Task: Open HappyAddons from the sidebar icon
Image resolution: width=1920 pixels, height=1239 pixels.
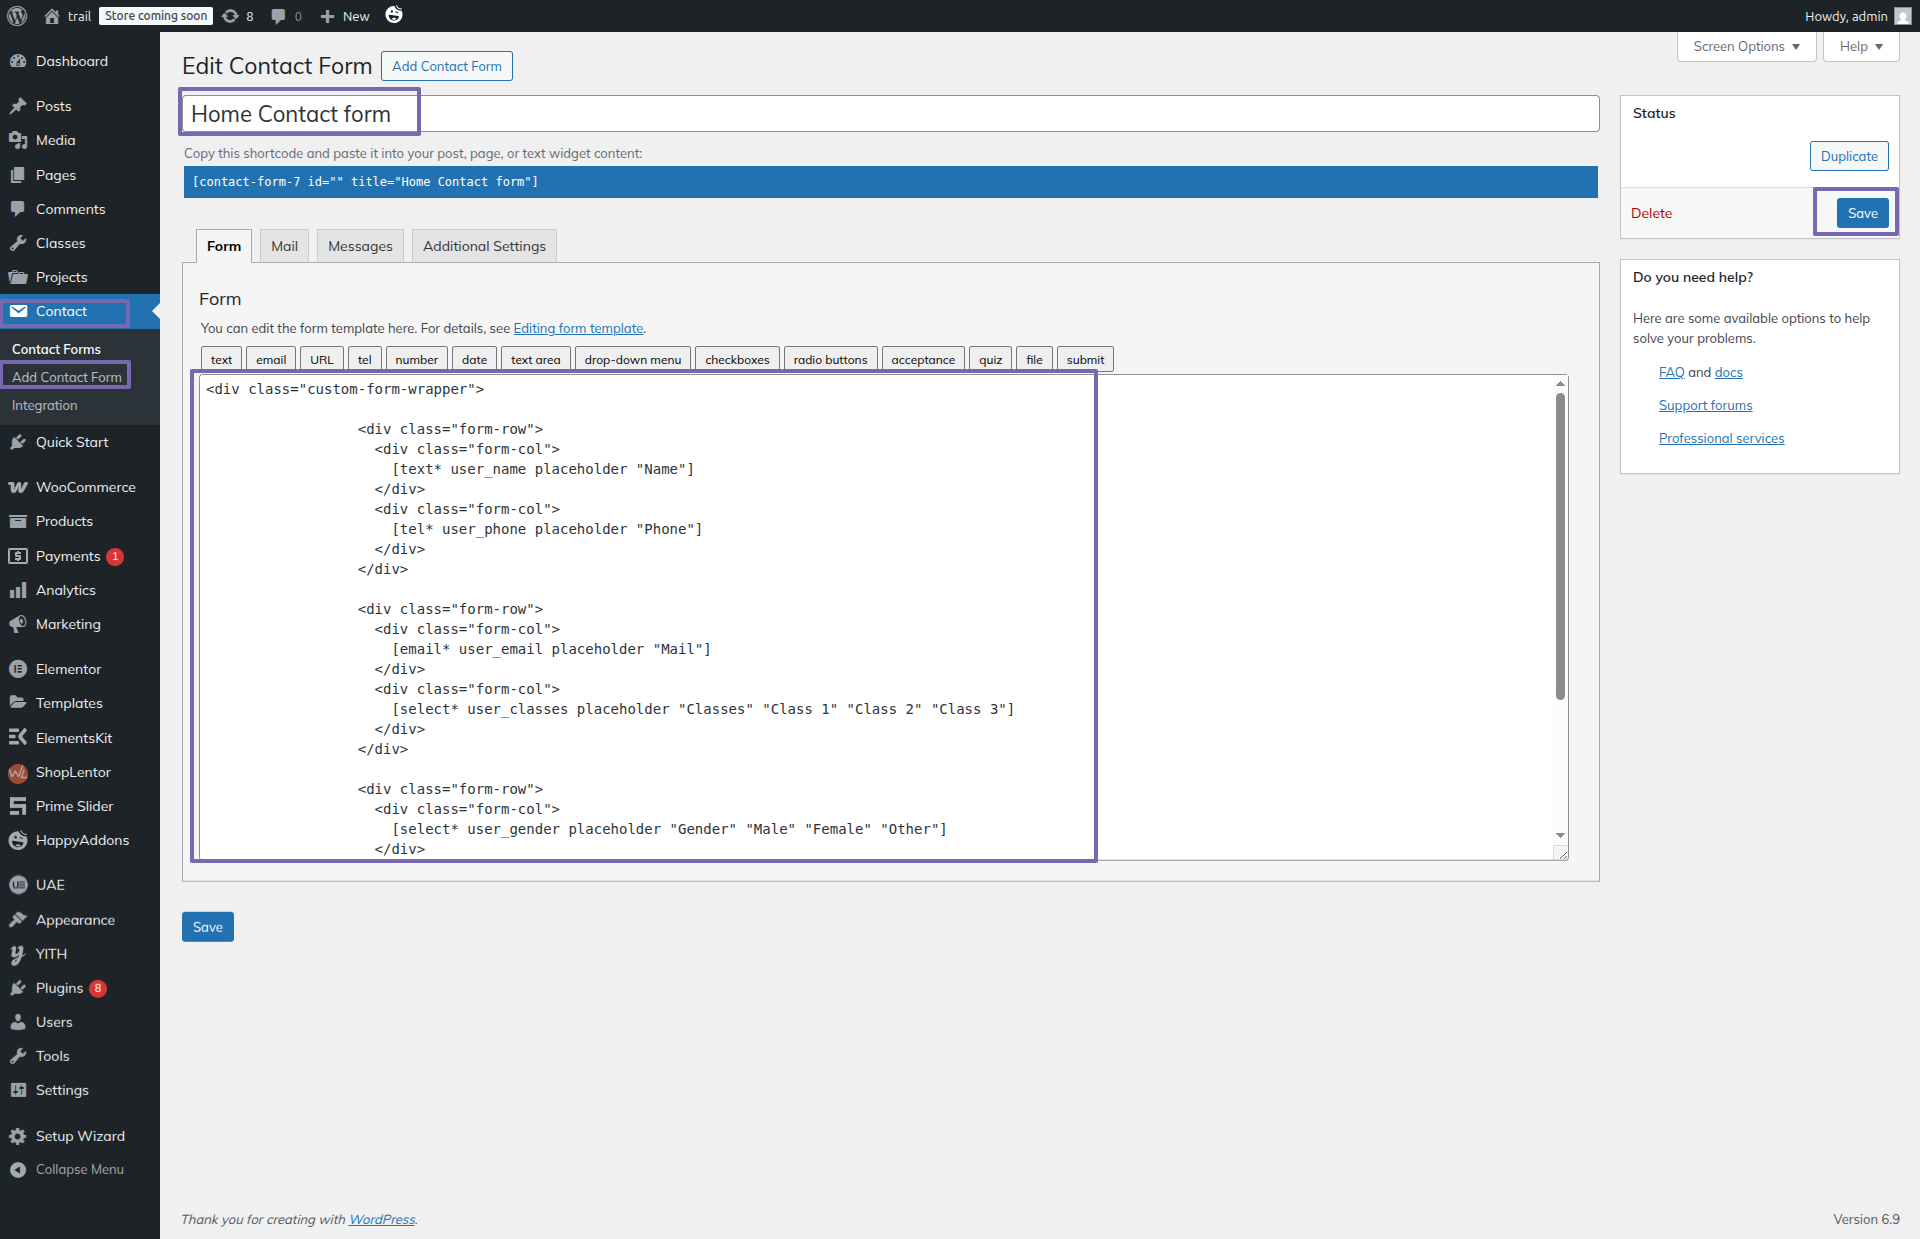Action: [18, 841]
